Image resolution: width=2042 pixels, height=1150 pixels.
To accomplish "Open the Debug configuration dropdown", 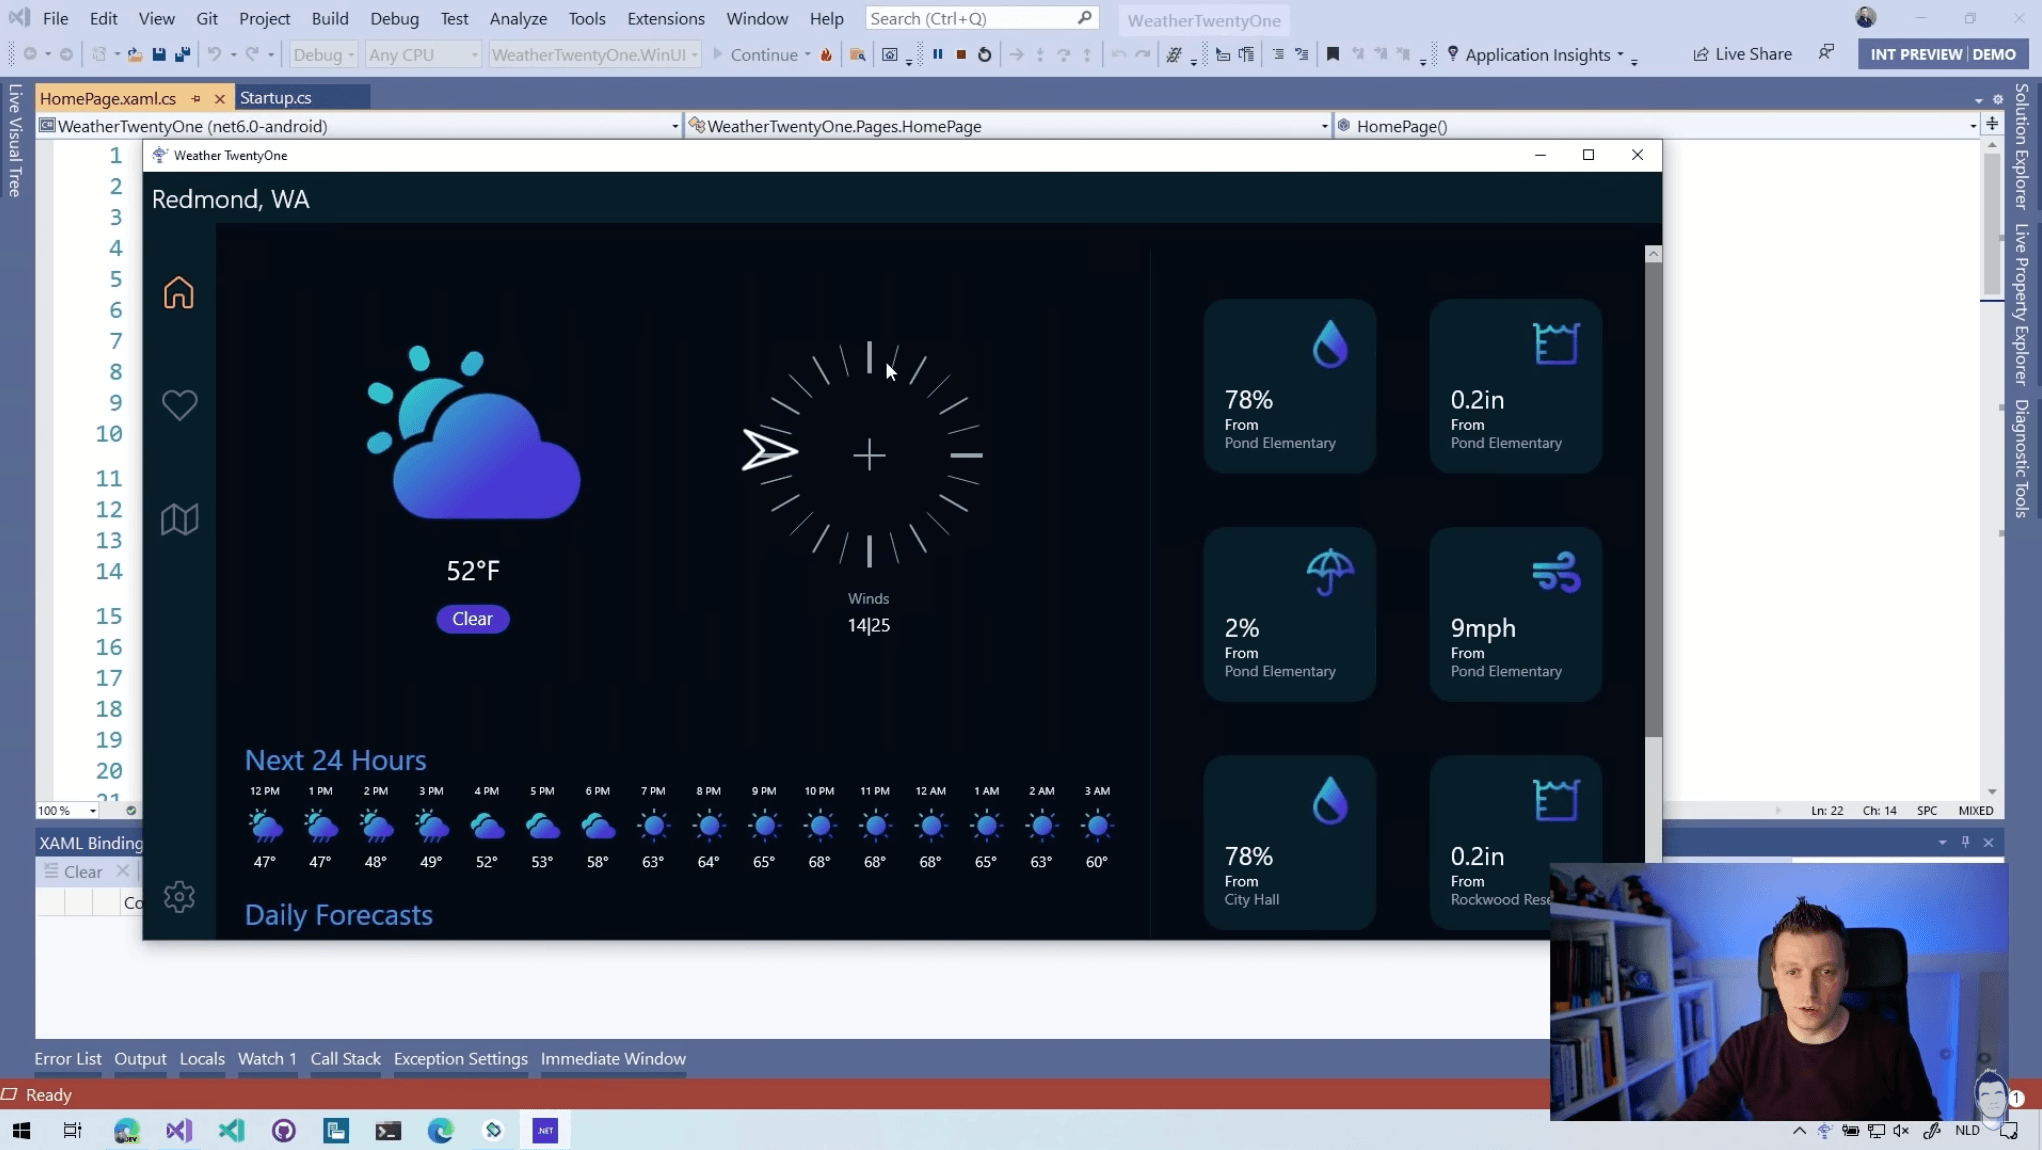I will point(323,55).
